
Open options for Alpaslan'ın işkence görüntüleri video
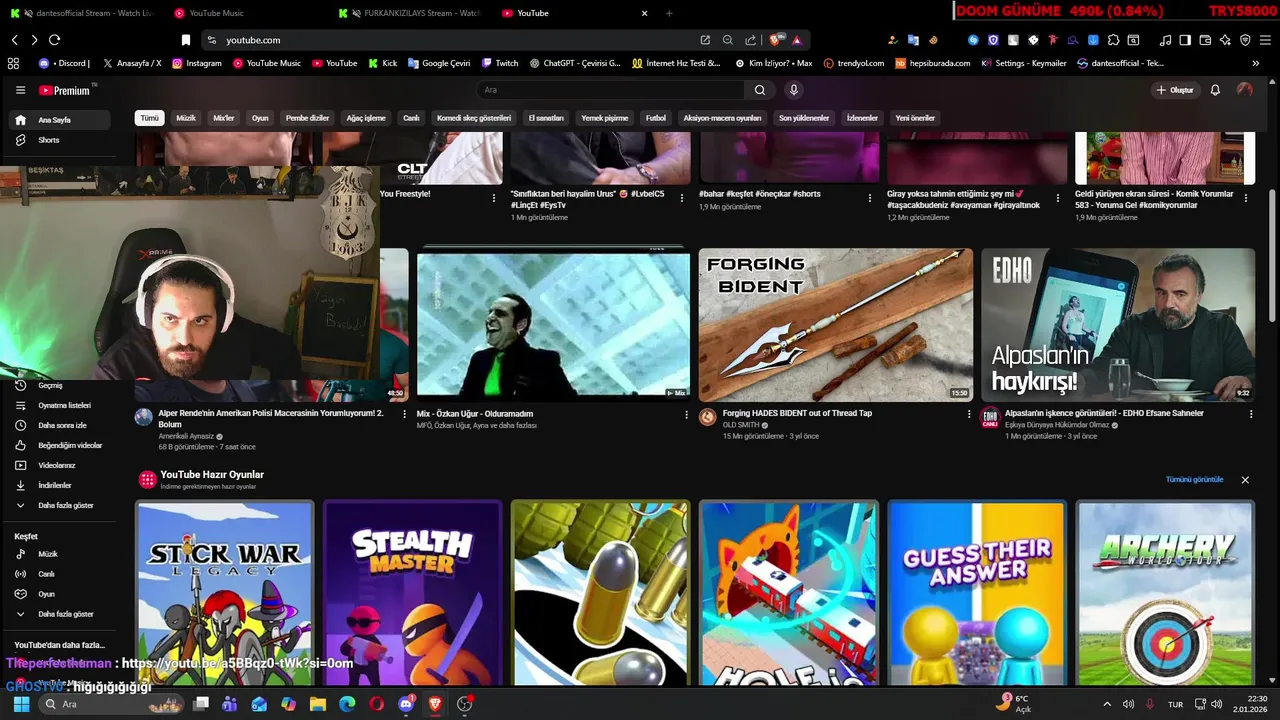point(1250,414)
